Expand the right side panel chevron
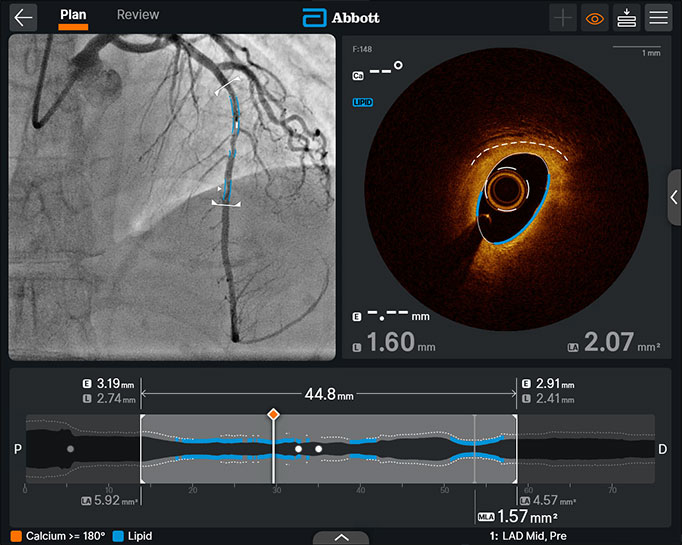 (674, 197)
